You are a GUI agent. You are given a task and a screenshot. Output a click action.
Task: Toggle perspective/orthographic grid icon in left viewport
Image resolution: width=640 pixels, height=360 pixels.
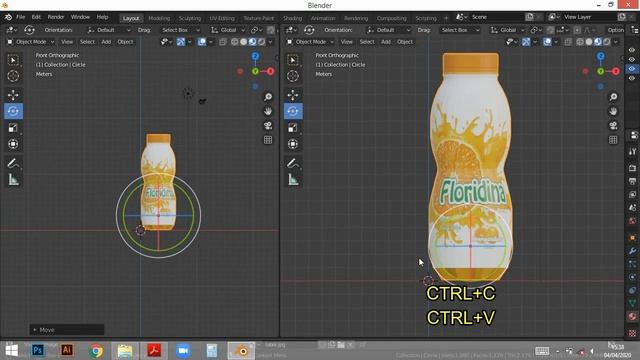click(268, 140)
